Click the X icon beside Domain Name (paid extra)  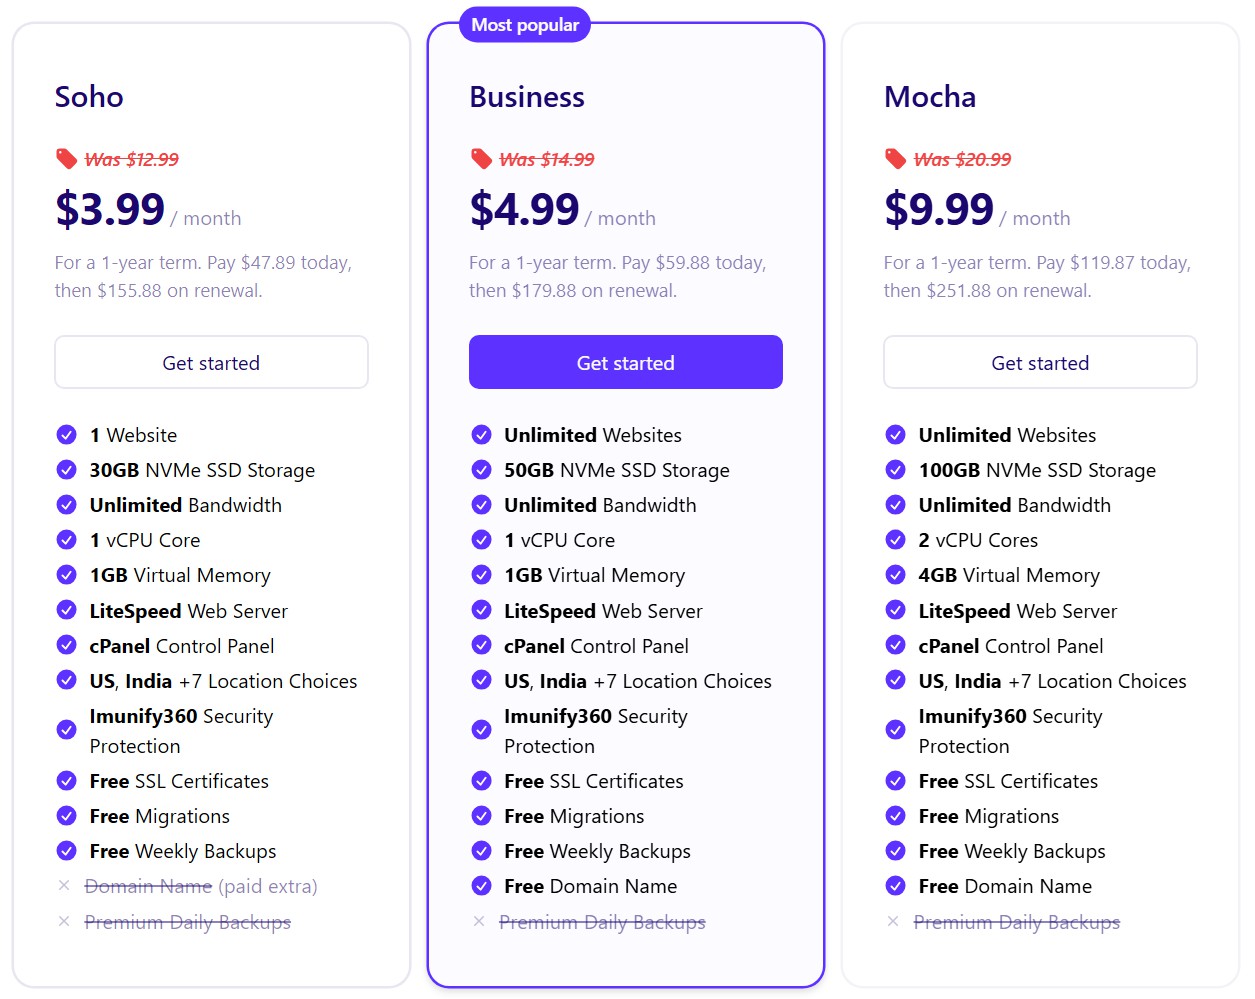[66, 886]
